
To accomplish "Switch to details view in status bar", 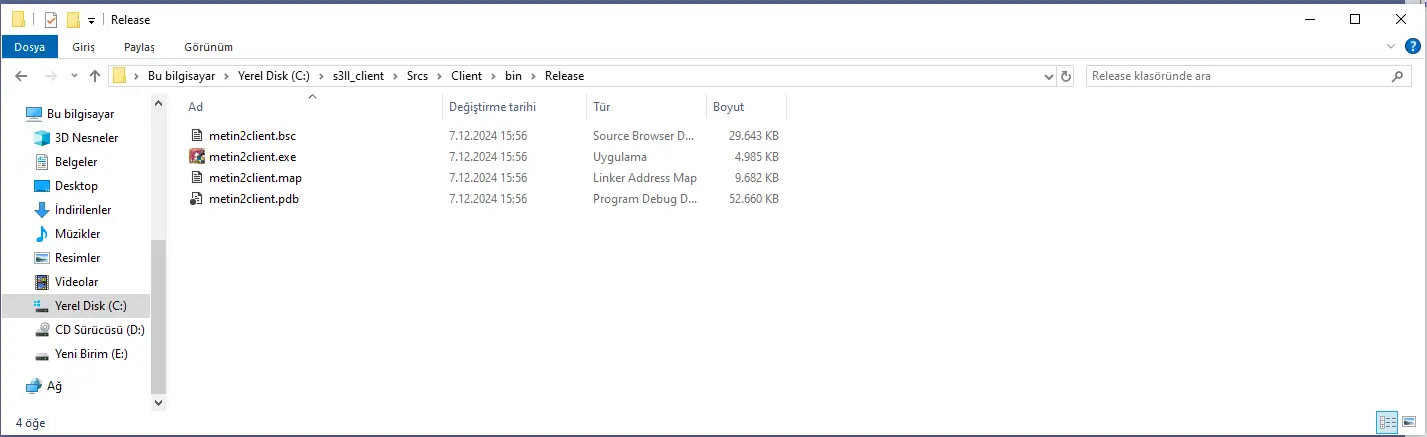I will [1388, 423].
